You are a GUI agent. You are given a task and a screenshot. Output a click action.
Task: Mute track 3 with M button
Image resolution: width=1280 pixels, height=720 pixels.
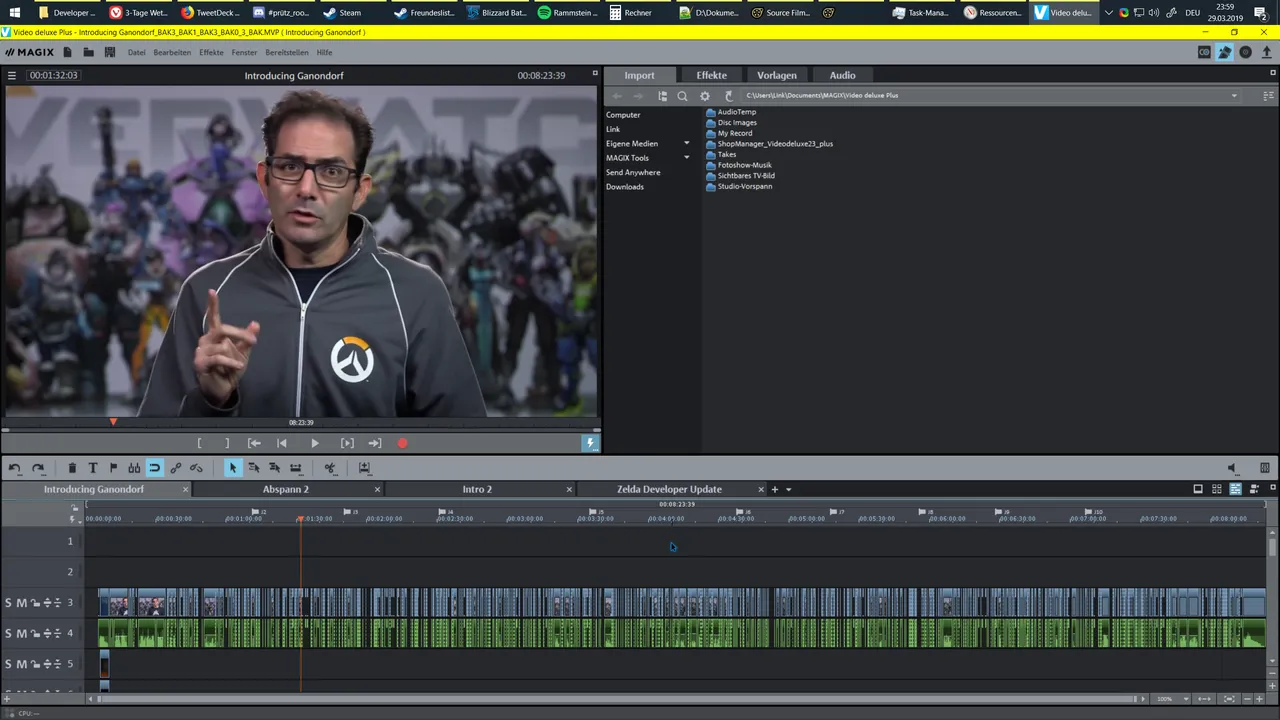[21, 603]
